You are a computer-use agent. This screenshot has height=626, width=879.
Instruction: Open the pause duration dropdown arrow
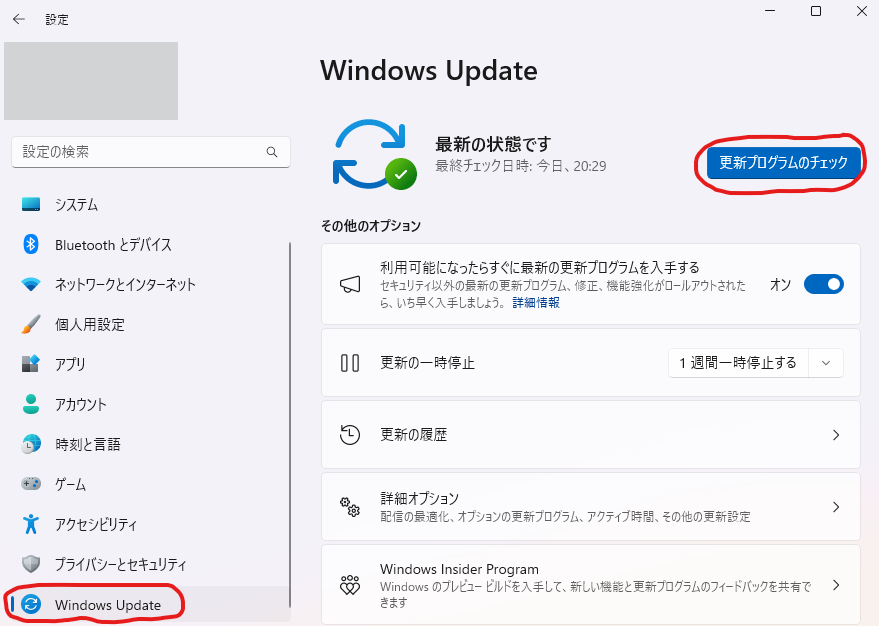(826, 363)
